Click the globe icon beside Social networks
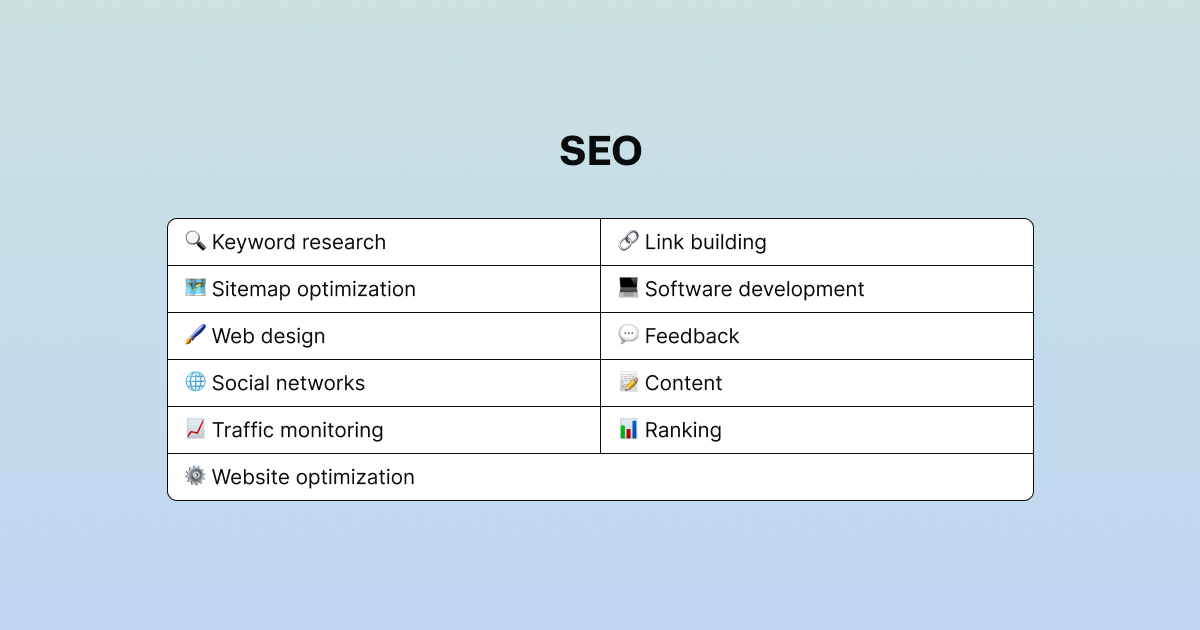 (195, 382)
